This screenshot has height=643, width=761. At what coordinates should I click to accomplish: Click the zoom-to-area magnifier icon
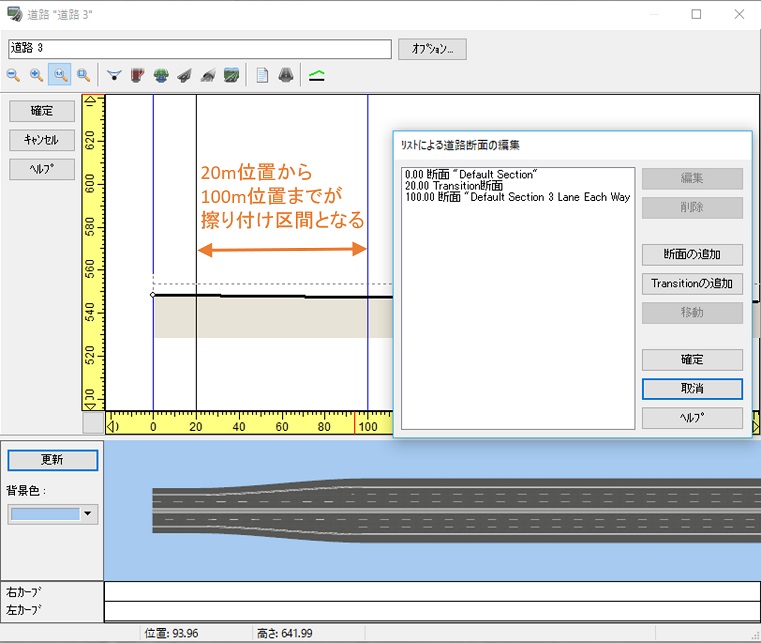[x=83, y=75]
